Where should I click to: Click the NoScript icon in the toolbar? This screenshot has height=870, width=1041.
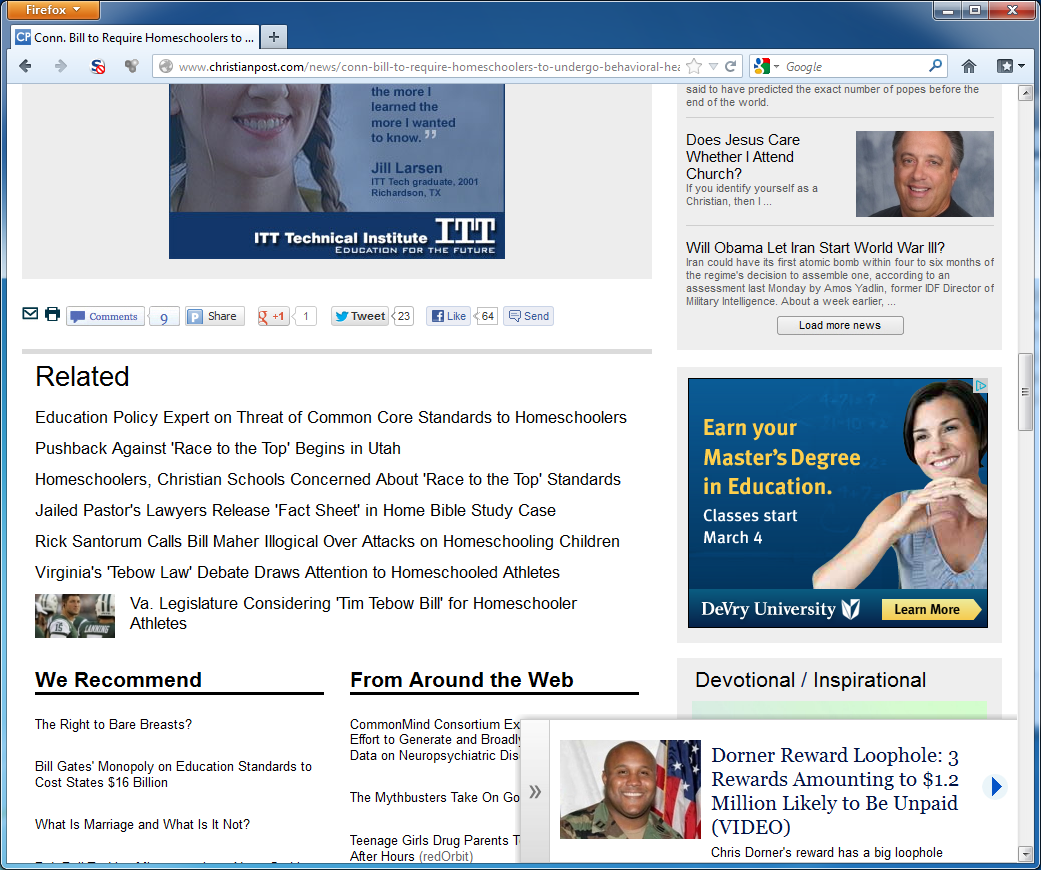tap(98, 66)
